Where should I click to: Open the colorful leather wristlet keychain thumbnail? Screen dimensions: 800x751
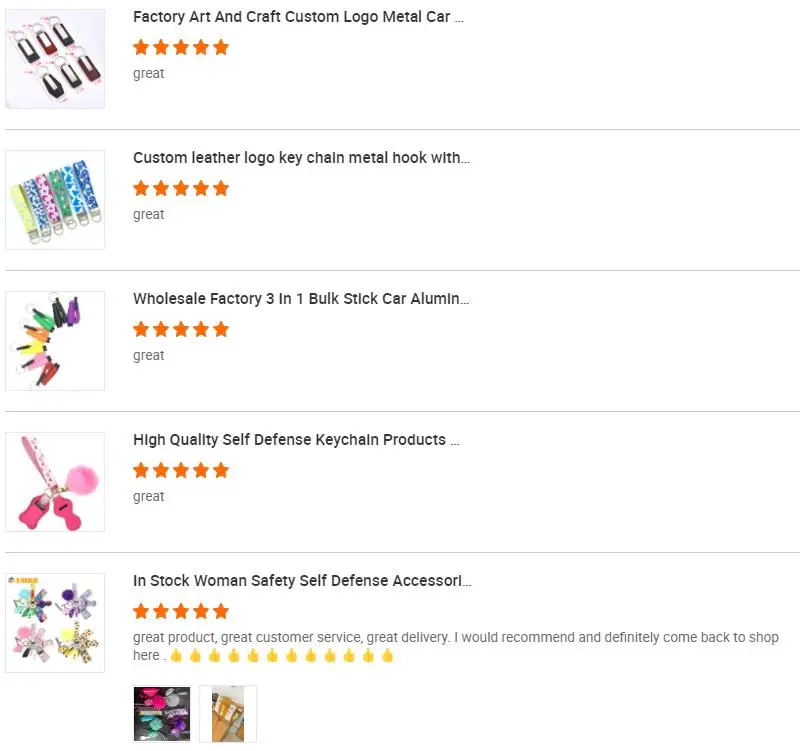[55, 200]
